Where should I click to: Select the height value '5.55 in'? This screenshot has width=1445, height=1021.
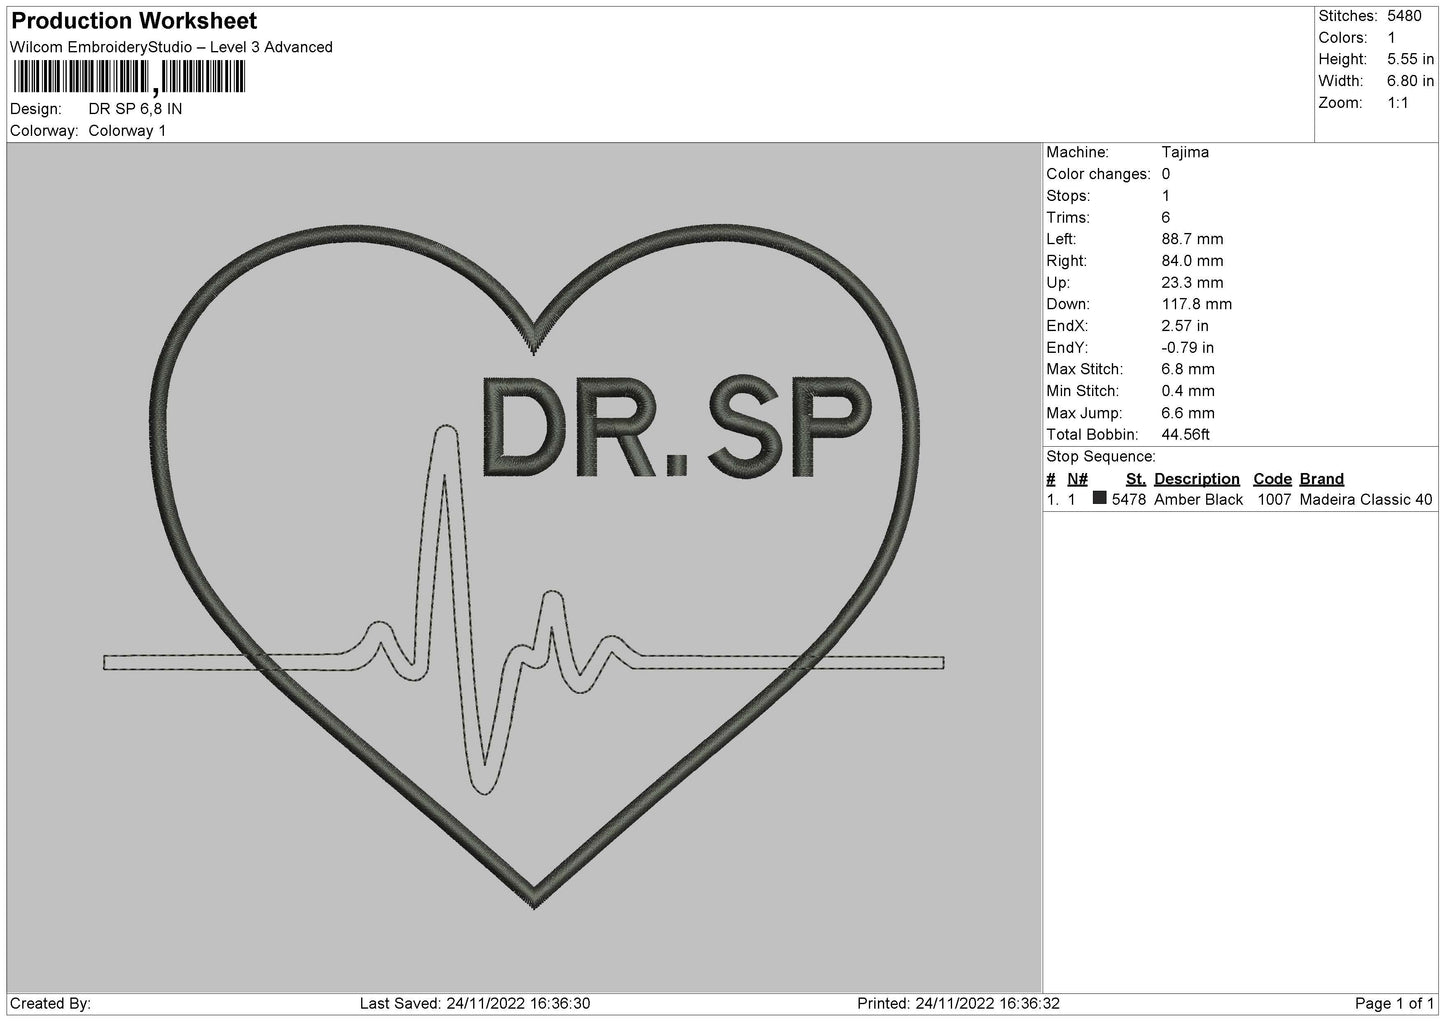click(1410, 60)
